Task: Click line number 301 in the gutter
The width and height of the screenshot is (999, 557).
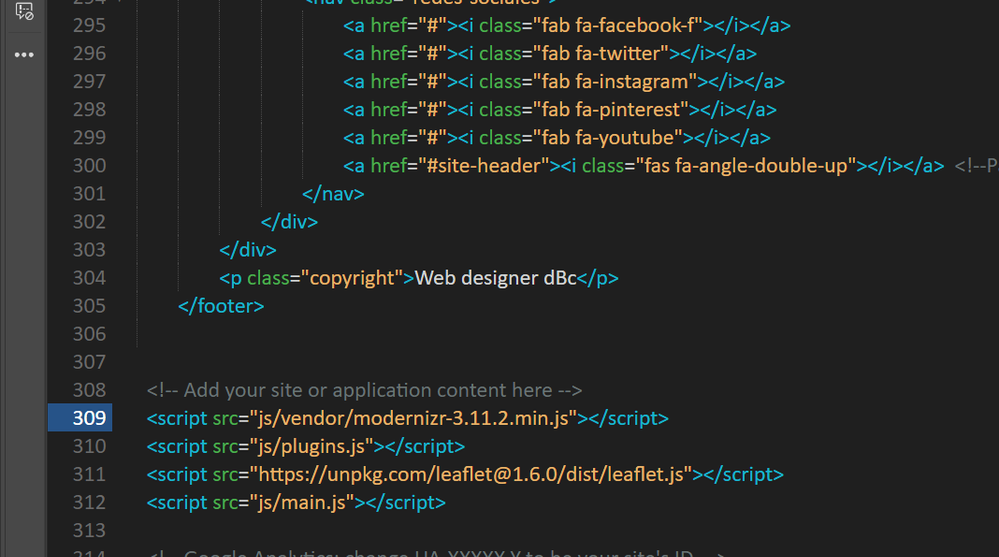Action: click(x=89, y=194)
